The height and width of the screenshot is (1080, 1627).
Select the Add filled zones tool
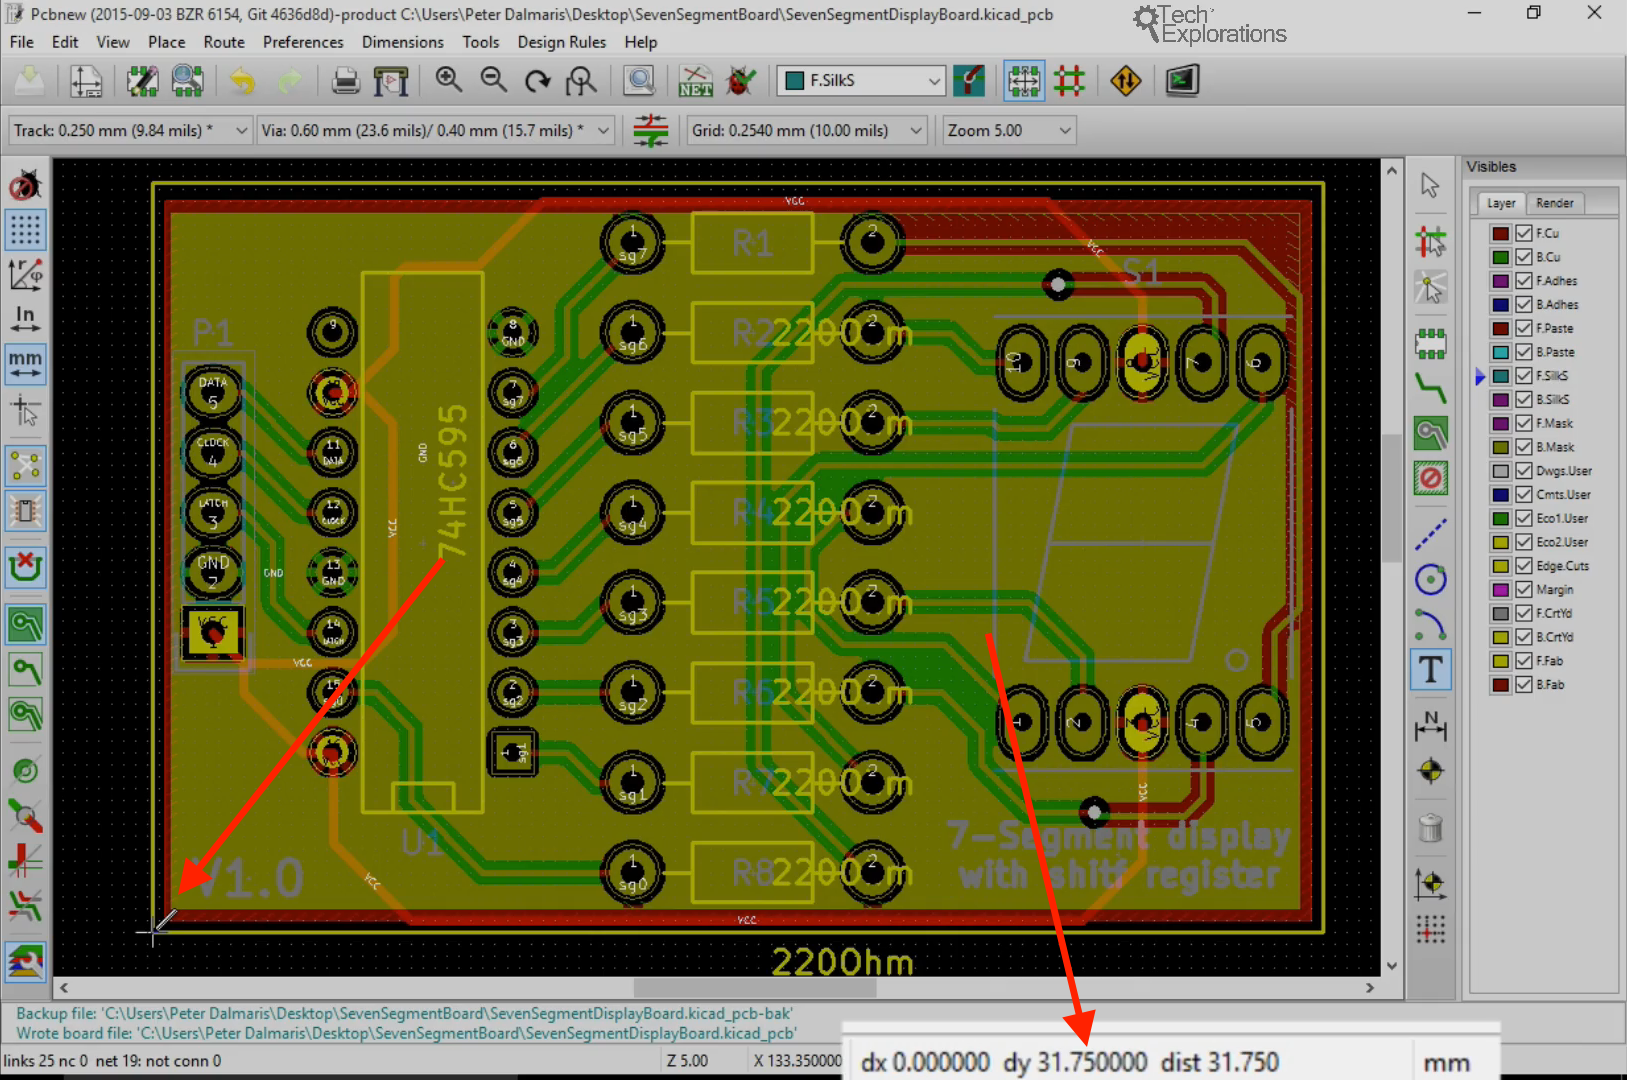coord(1431,432)
